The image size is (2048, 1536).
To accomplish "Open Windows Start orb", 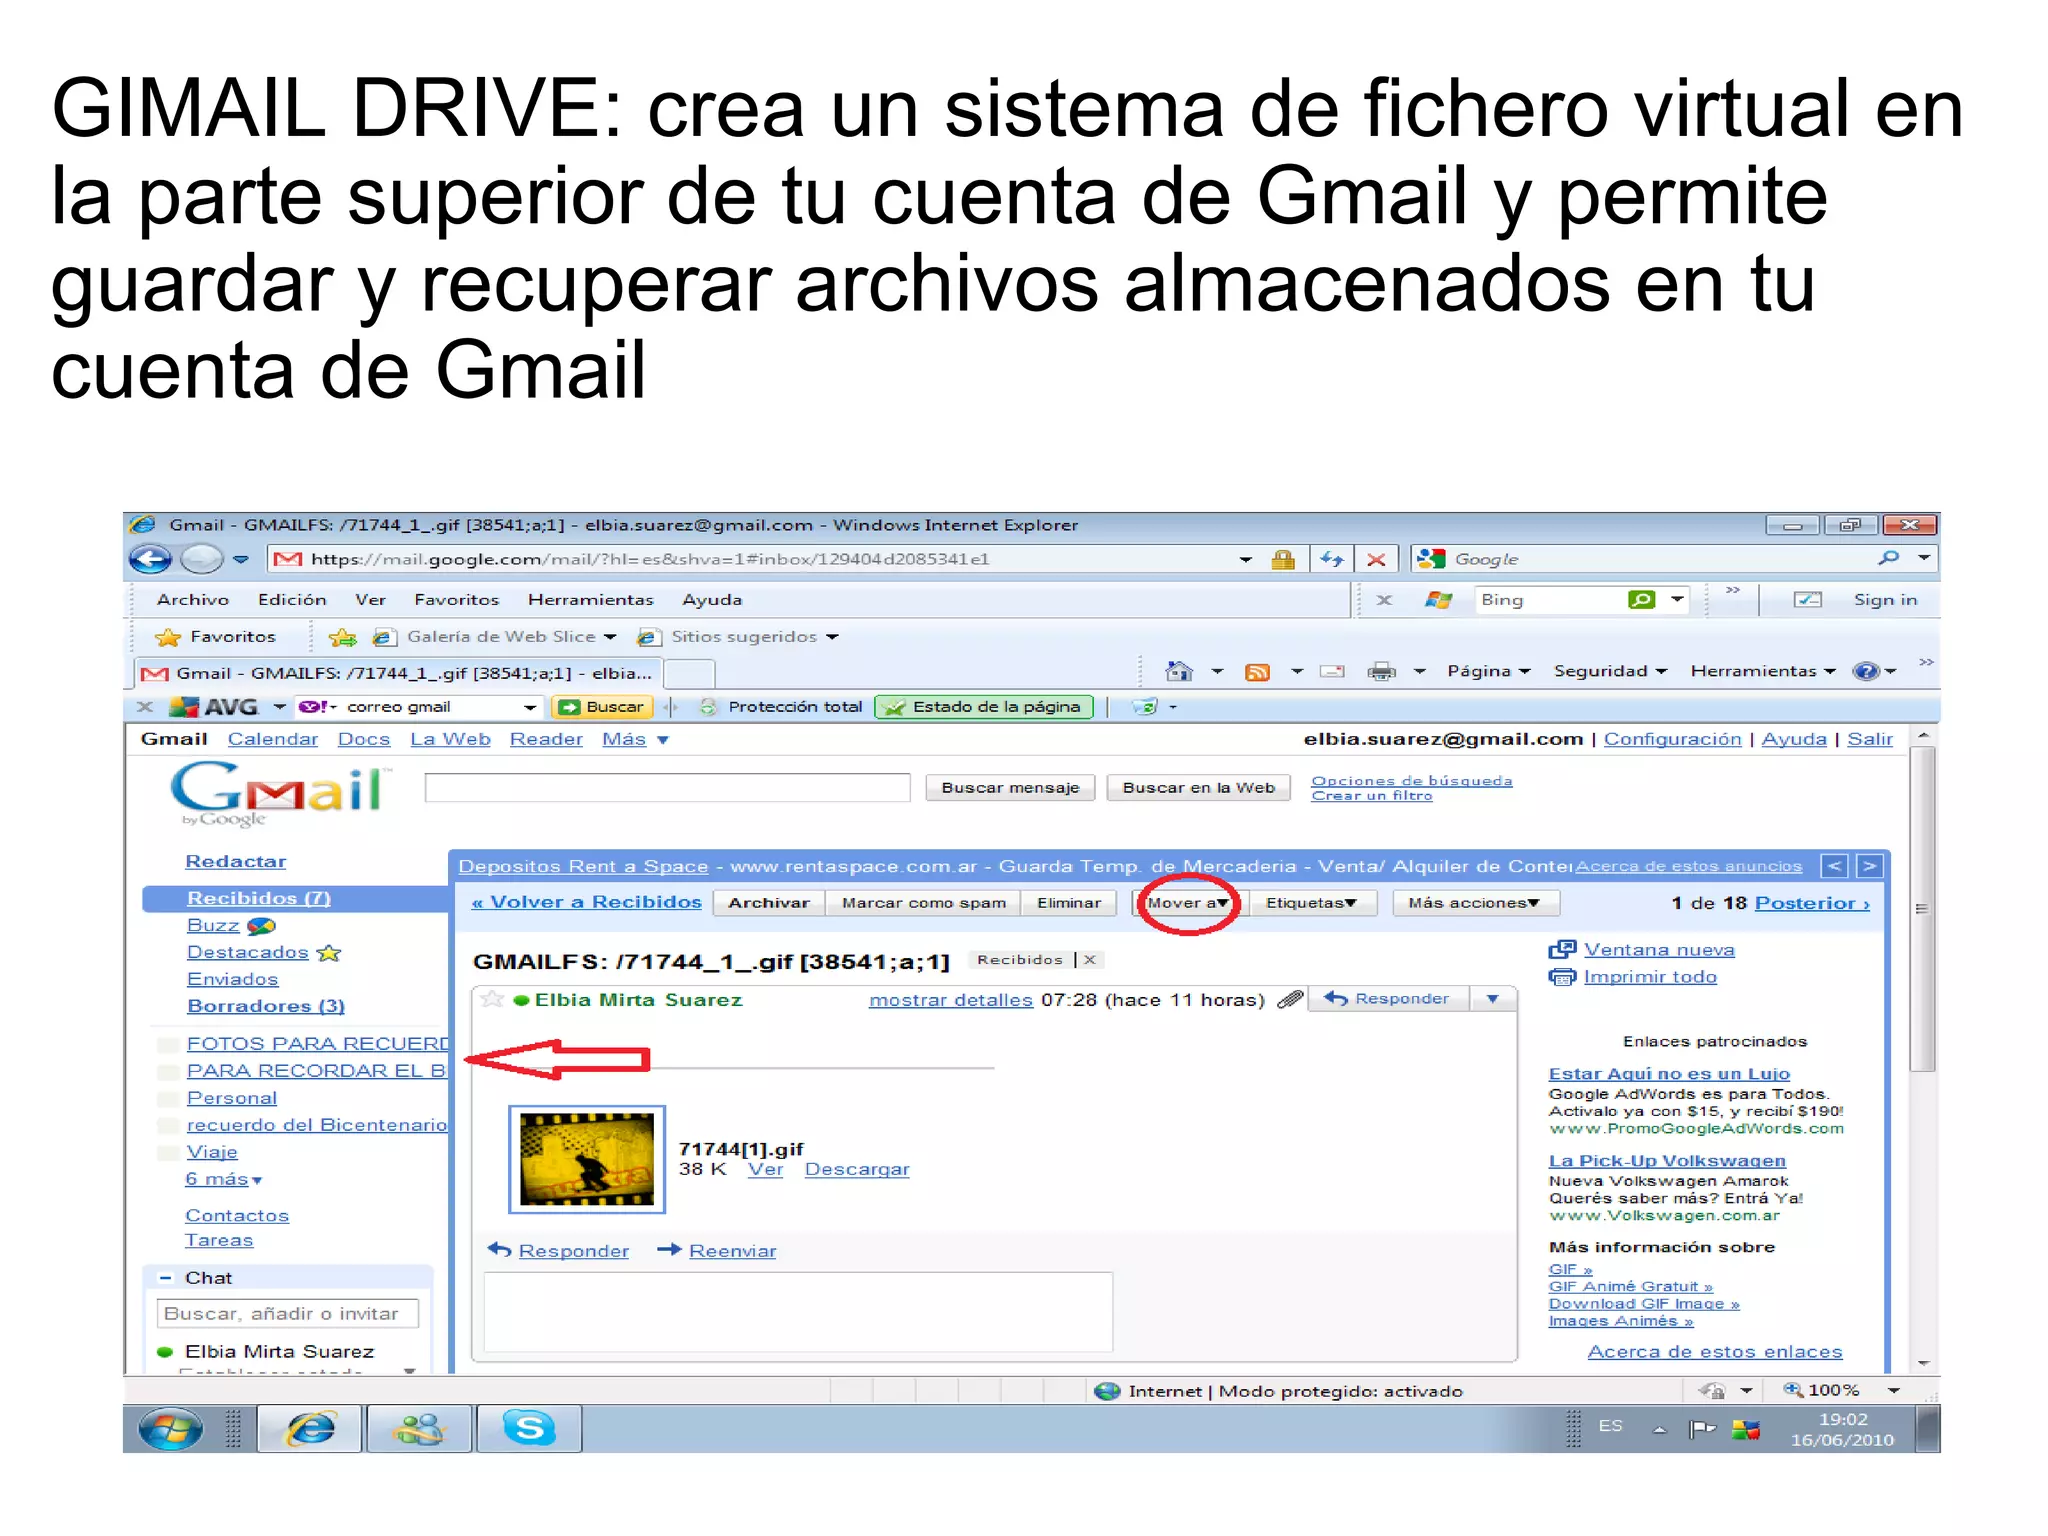I will tap(171, 1429).
